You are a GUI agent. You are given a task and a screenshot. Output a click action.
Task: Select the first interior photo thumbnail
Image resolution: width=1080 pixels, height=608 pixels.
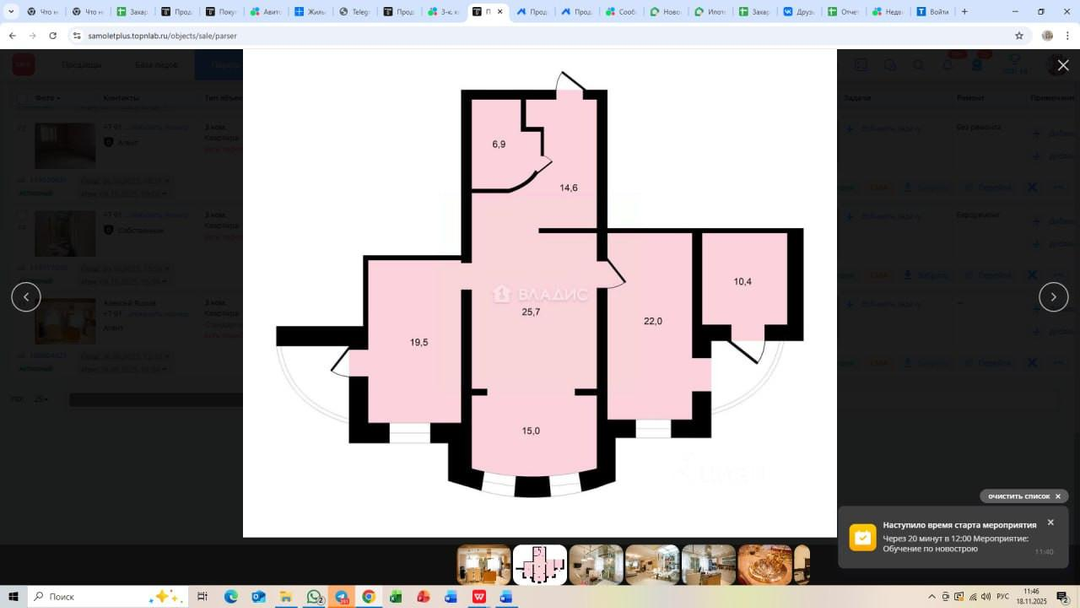pos(484,565)
